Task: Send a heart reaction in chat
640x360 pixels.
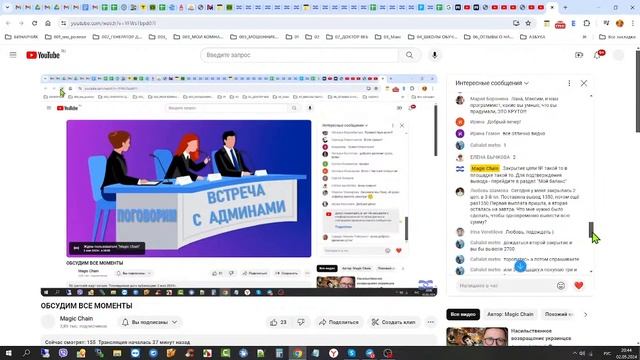Action: 579,285
